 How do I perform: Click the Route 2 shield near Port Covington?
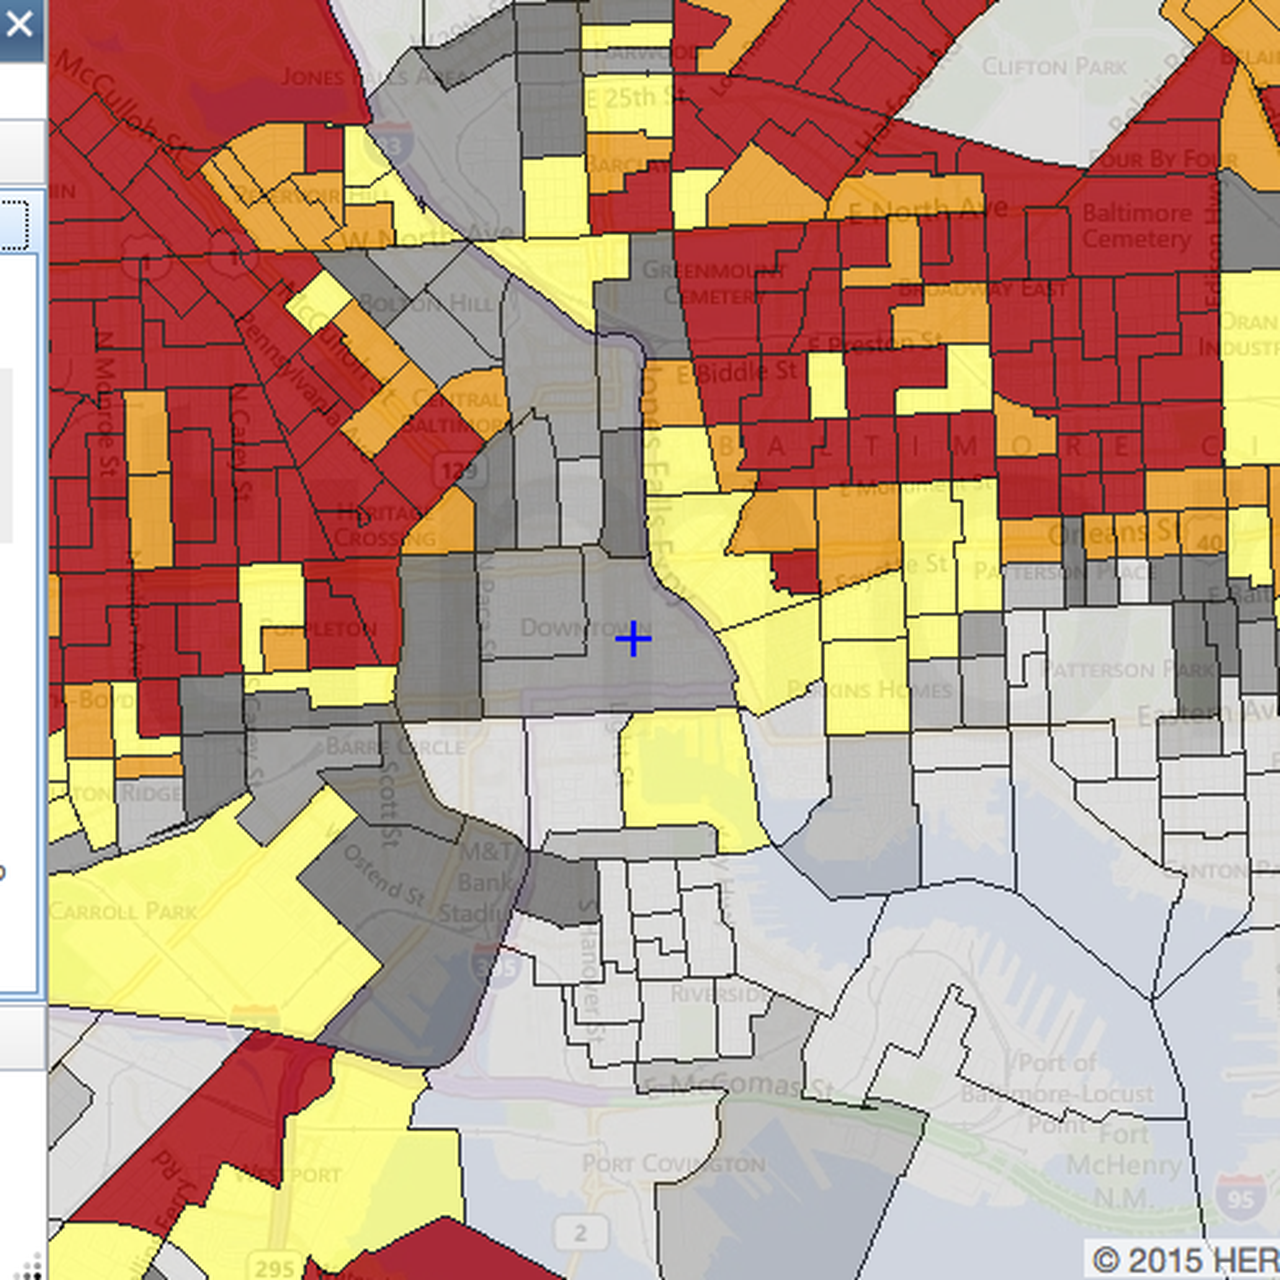tap(580, 1233)
